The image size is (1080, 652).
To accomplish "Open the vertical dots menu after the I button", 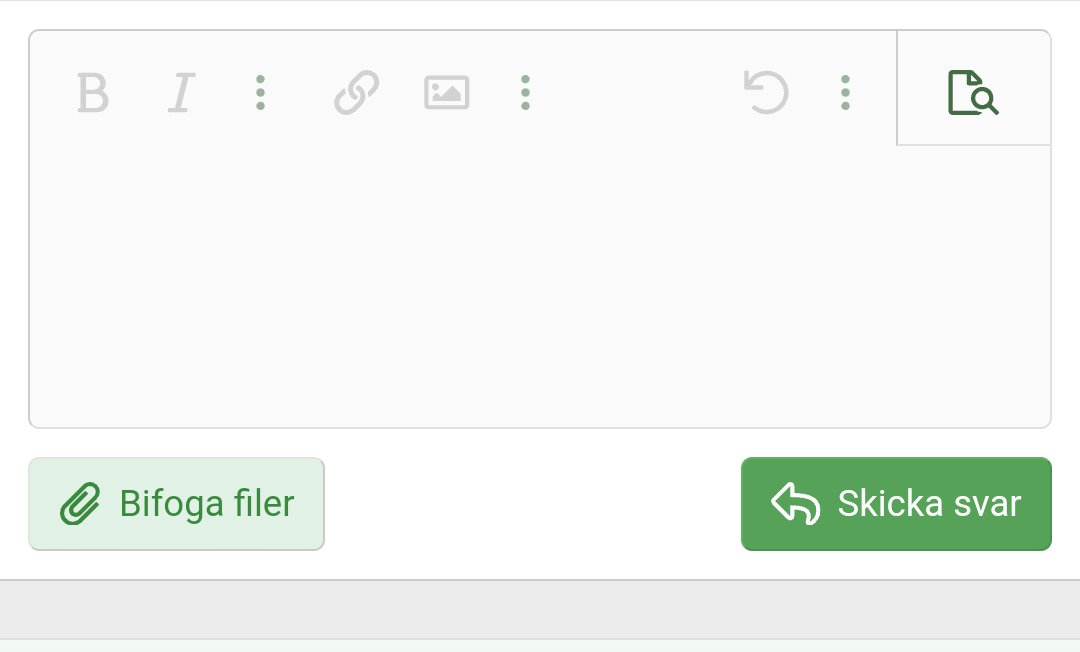I will pyautogui.click(x=260, y=92).
